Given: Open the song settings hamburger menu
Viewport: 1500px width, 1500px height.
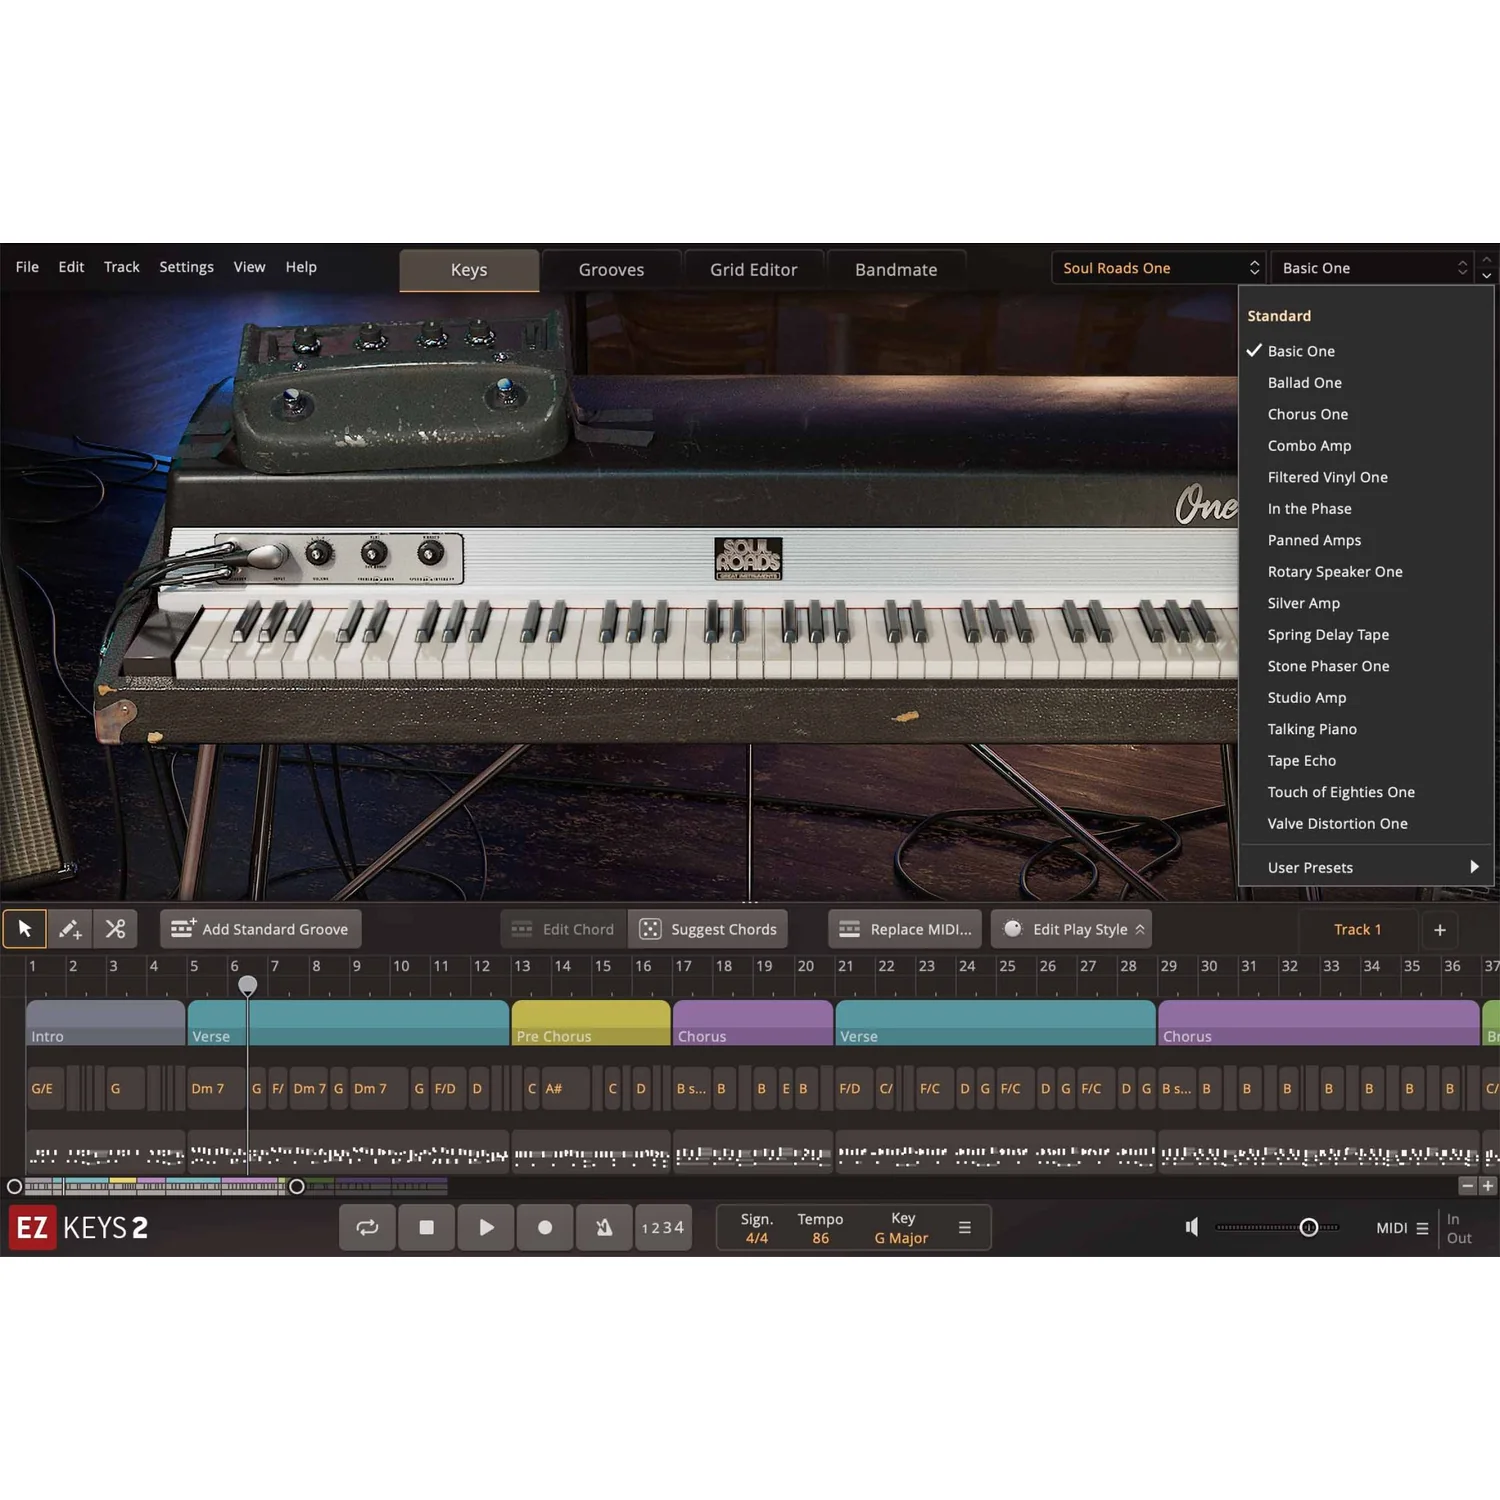Looking at the screenshot, I should point(965,1228).
